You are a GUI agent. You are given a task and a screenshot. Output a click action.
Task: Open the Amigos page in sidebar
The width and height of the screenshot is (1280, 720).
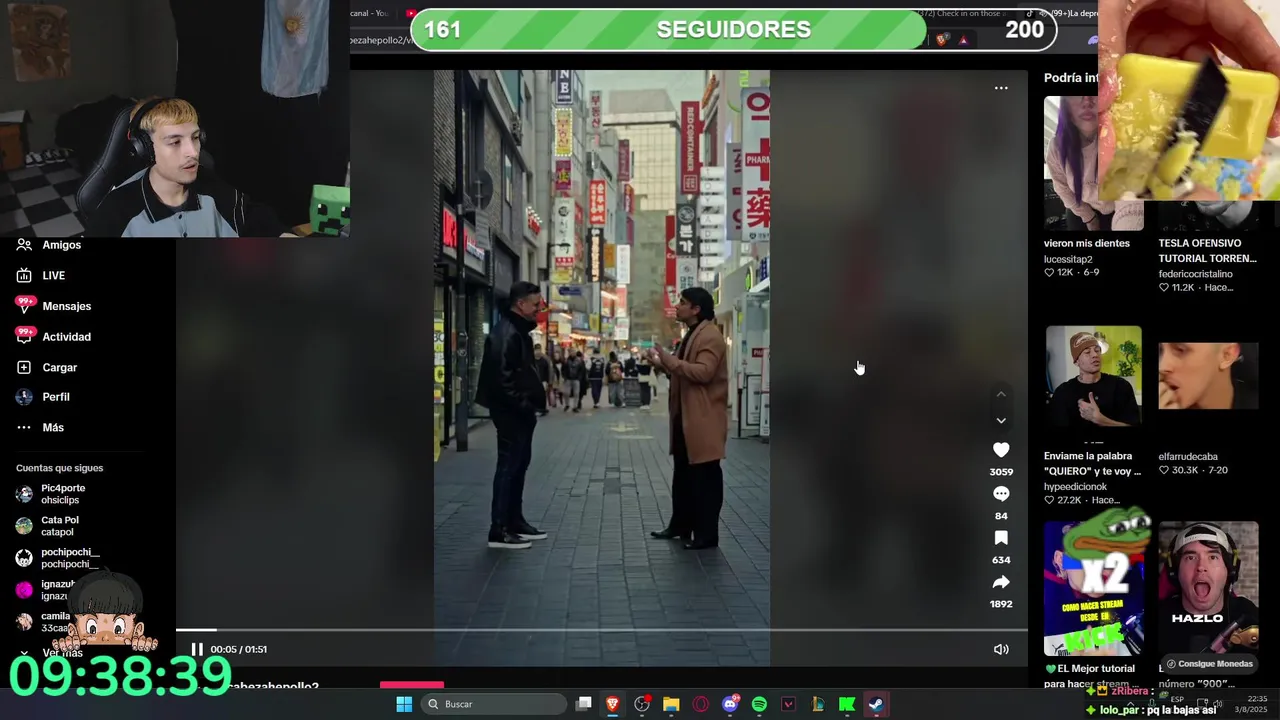61,245
